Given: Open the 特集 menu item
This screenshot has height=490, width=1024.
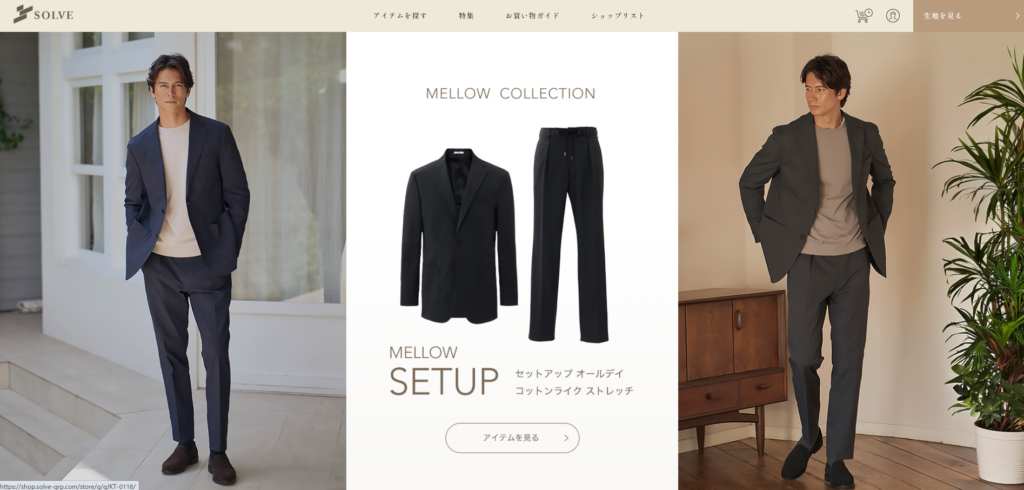Looking at the screenshot, I should 466,16.
